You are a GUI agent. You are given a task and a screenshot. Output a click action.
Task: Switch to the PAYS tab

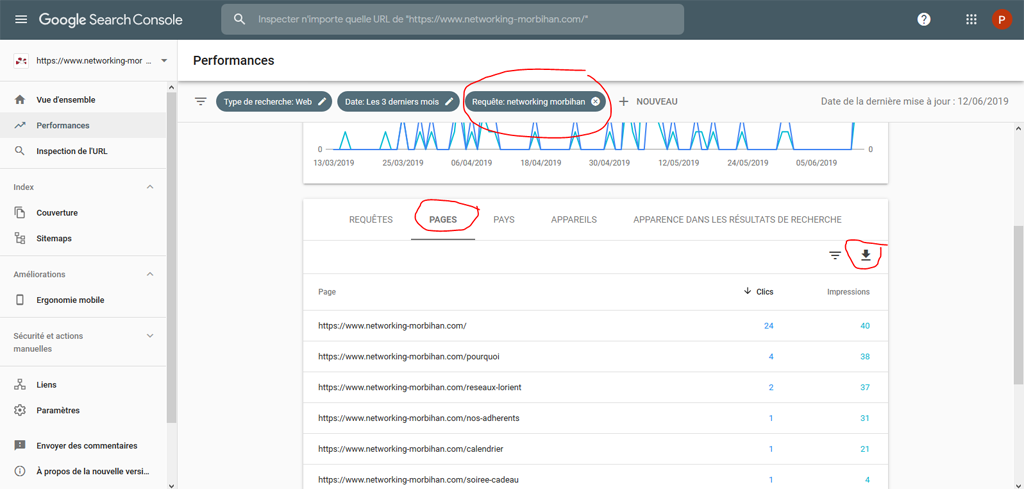[504, 220]
